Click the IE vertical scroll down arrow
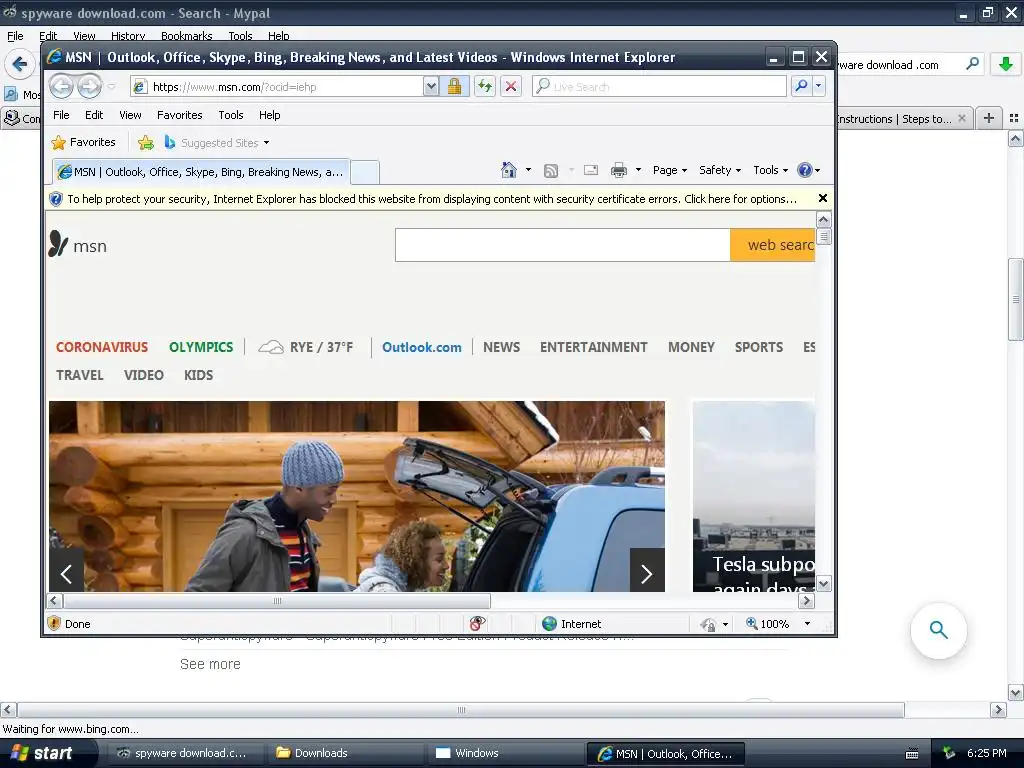The height and width of the screenshot is (768, 1024). click(824, 583)
